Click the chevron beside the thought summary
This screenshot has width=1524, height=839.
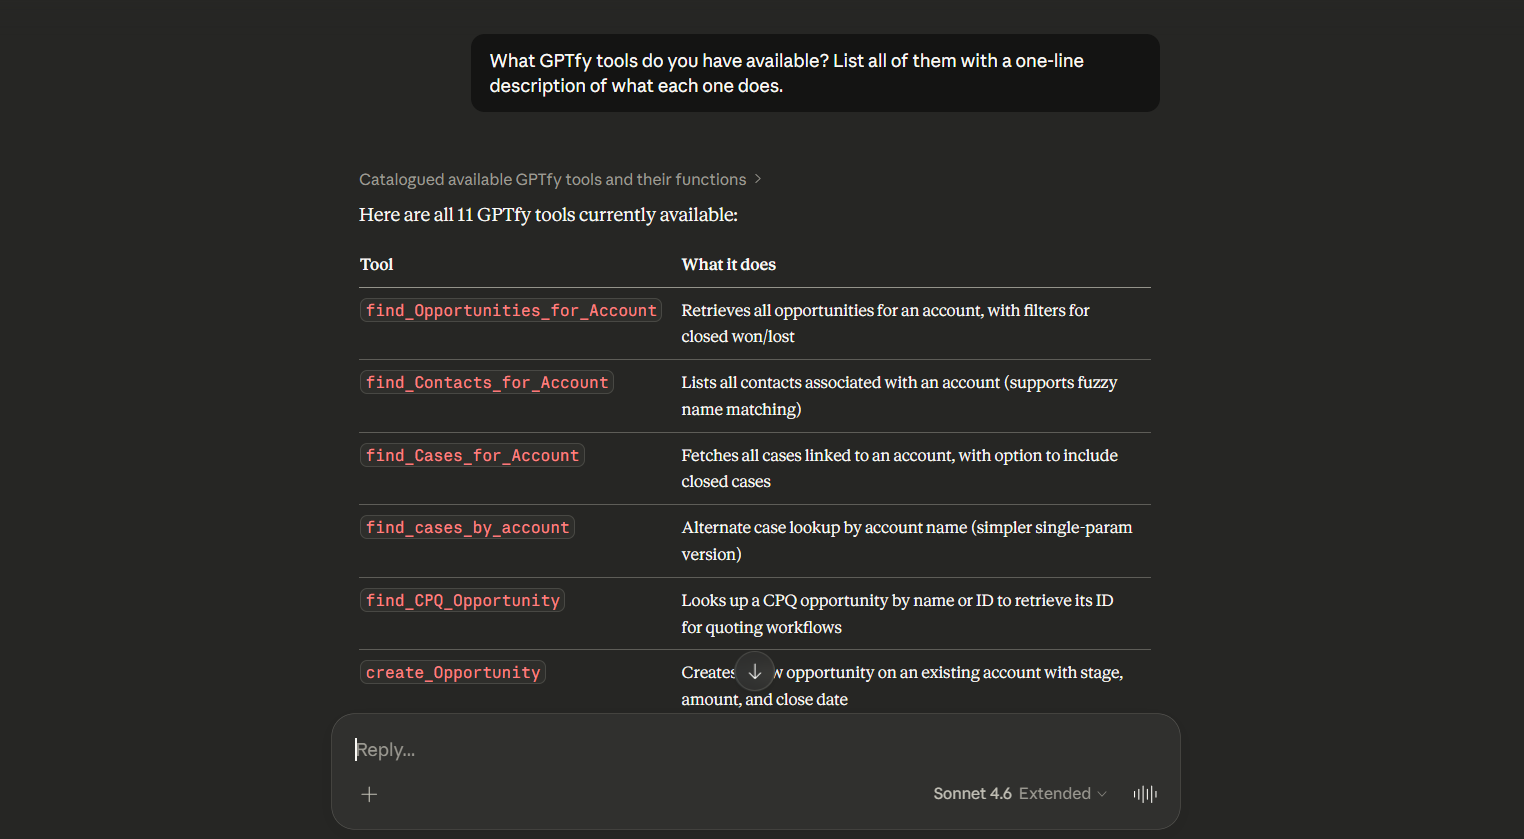coord(758,178)
